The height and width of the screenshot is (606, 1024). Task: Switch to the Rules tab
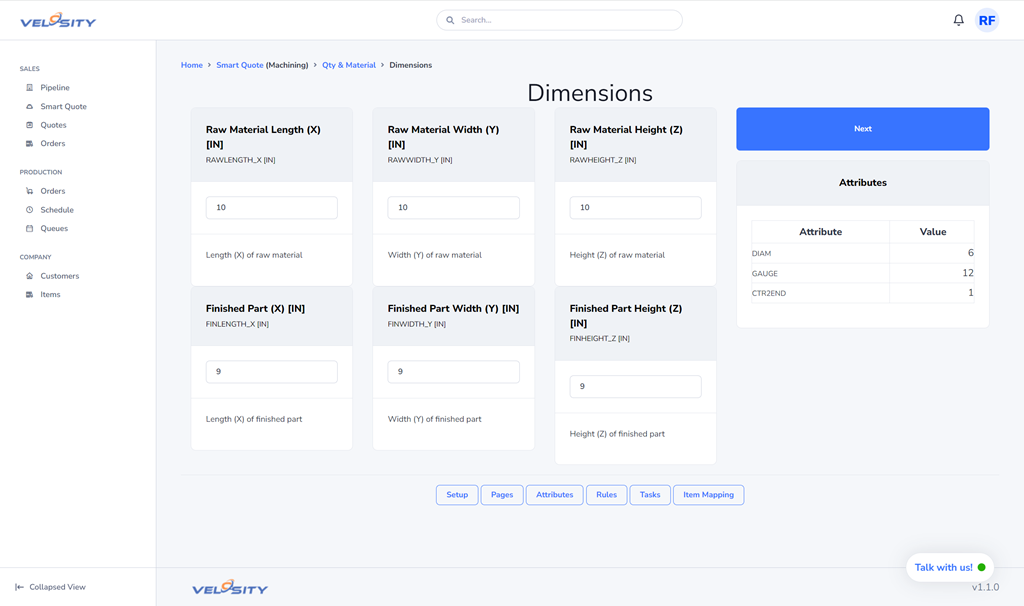(x=606, y=495)
